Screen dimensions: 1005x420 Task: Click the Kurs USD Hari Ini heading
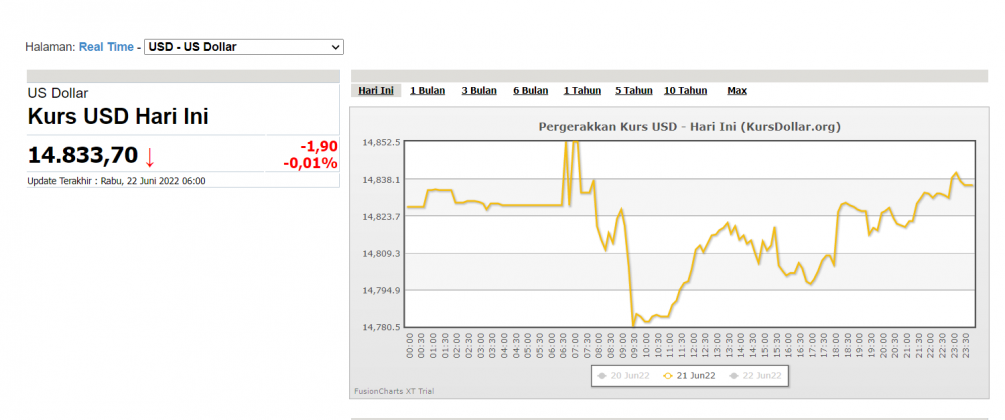coord(118,116)
